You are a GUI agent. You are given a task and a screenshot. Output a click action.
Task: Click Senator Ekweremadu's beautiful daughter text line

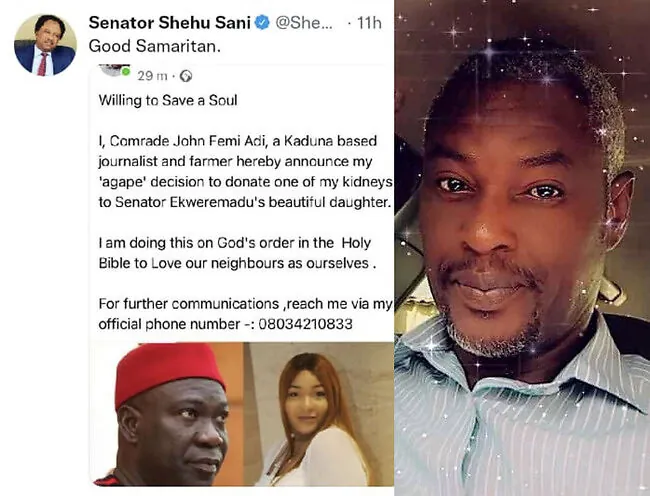point(245,202)
